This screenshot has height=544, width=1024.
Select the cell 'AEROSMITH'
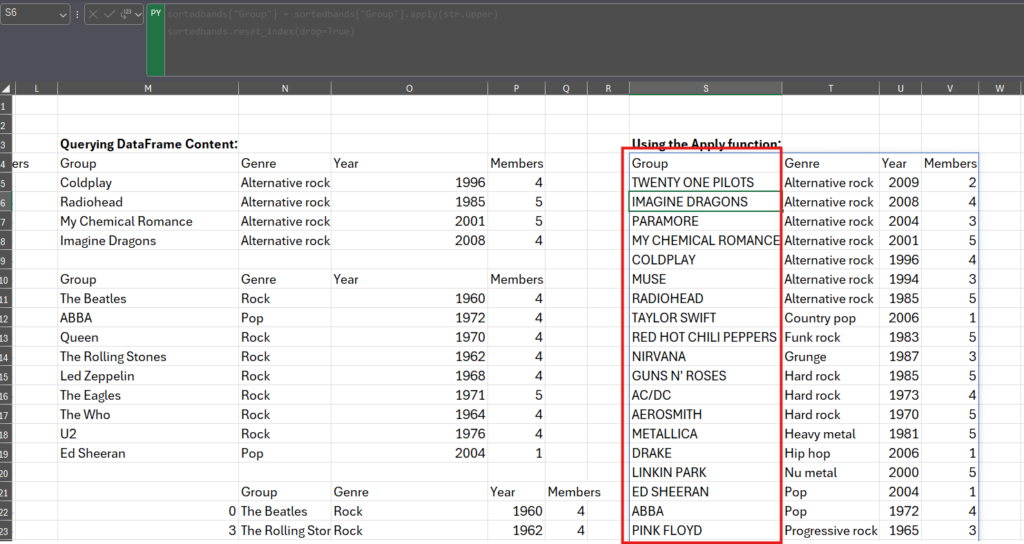click(x=705, y=415)
